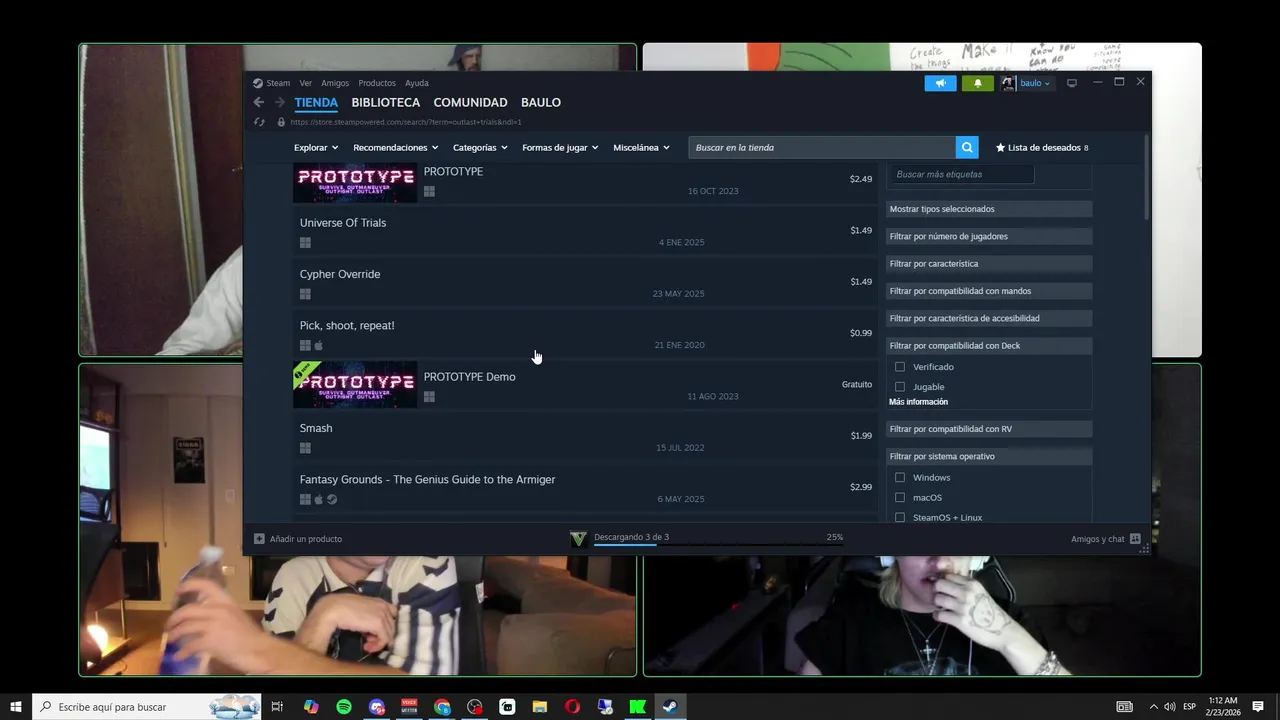Screen dimensions: 1280x720
Task: Open Opera browser from the taskbar
Action: [x=572, y=707]
